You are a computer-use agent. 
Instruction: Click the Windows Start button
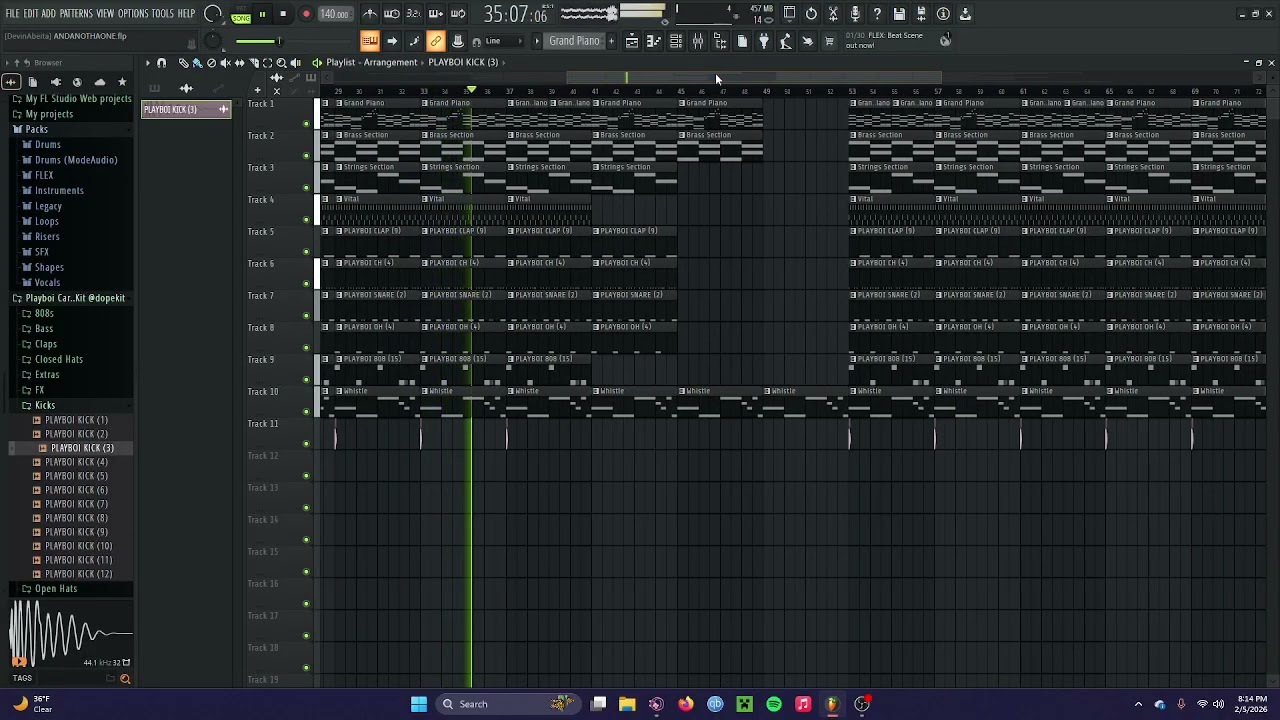(419, 704)
